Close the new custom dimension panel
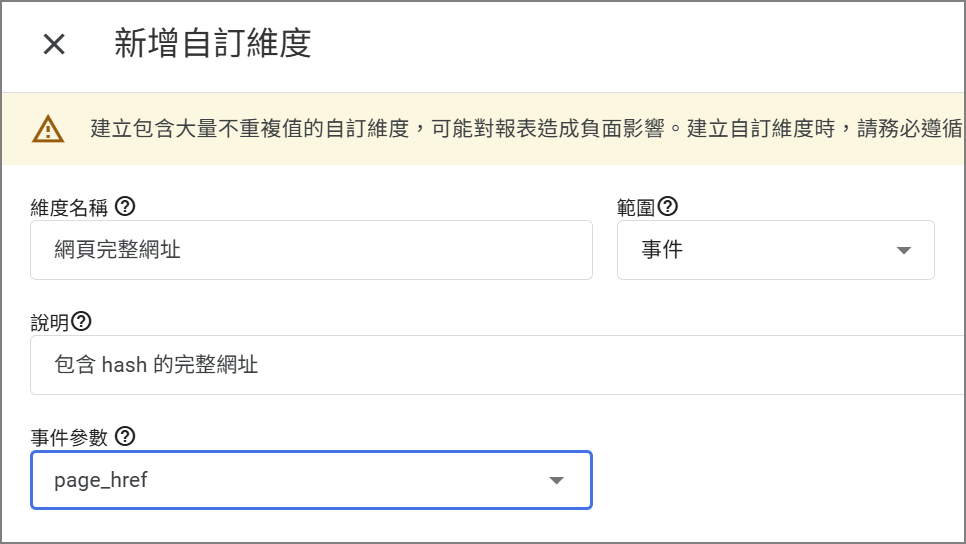Image resolution: width=966 pixels, height=544 pixels. click(54, 44)
